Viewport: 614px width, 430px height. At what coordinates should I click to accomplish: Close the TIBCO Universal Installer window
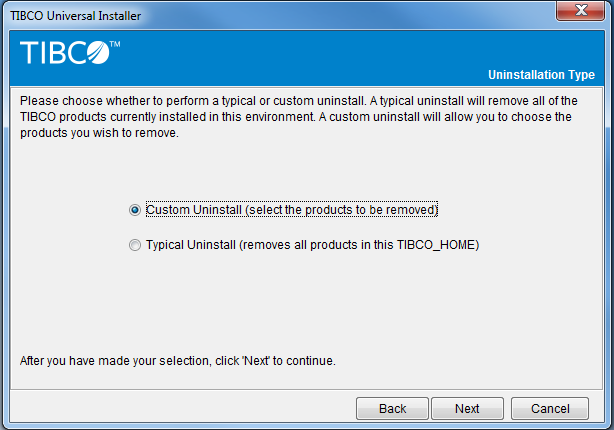tap(580, 10)
